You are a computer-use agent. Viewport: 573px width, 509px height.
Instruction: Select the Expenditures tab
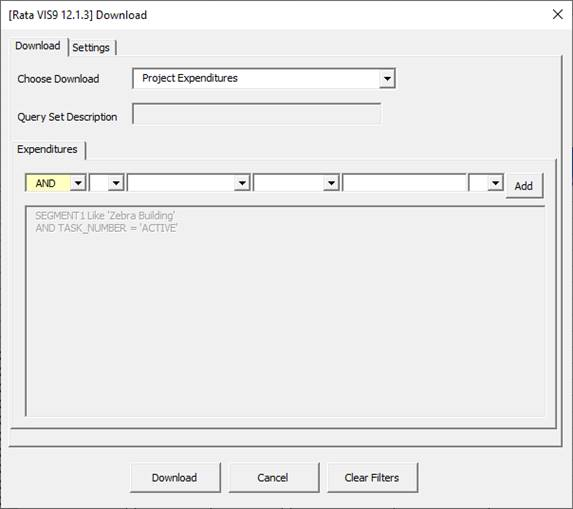point(48,149)
